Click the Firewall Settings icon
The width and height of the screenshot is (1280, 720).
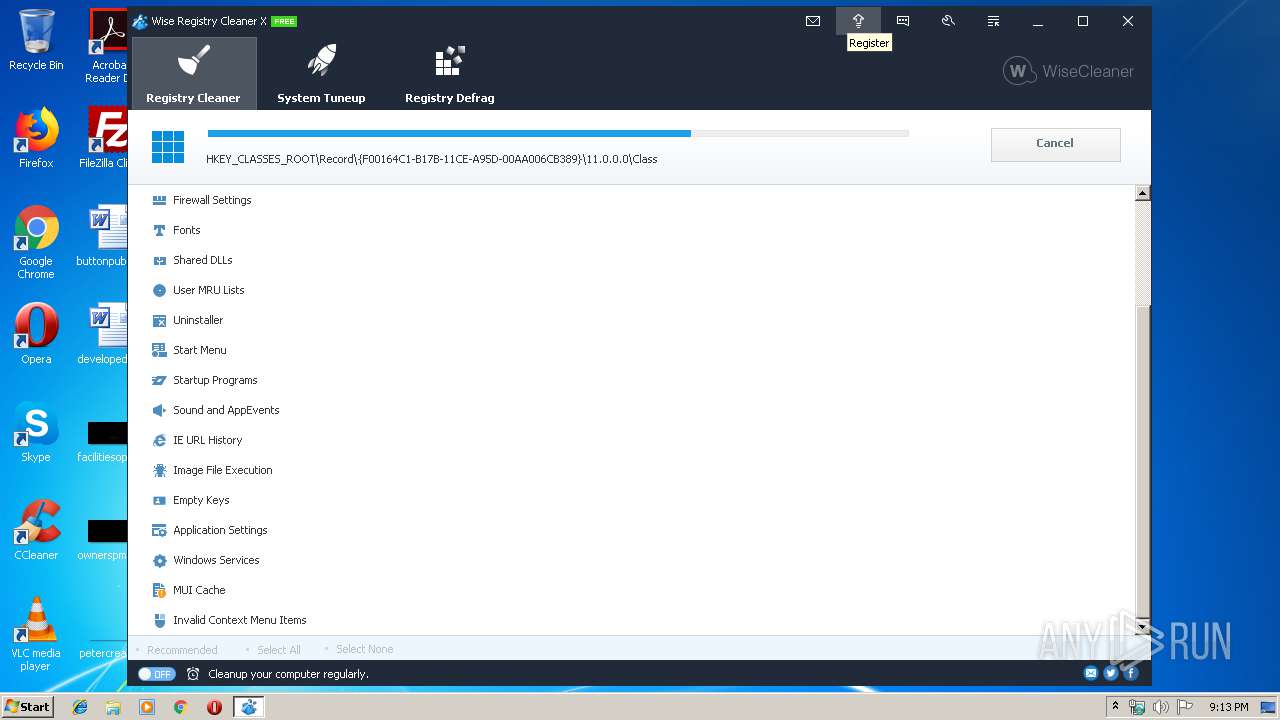pyautogui.click(x=159, y=200)
